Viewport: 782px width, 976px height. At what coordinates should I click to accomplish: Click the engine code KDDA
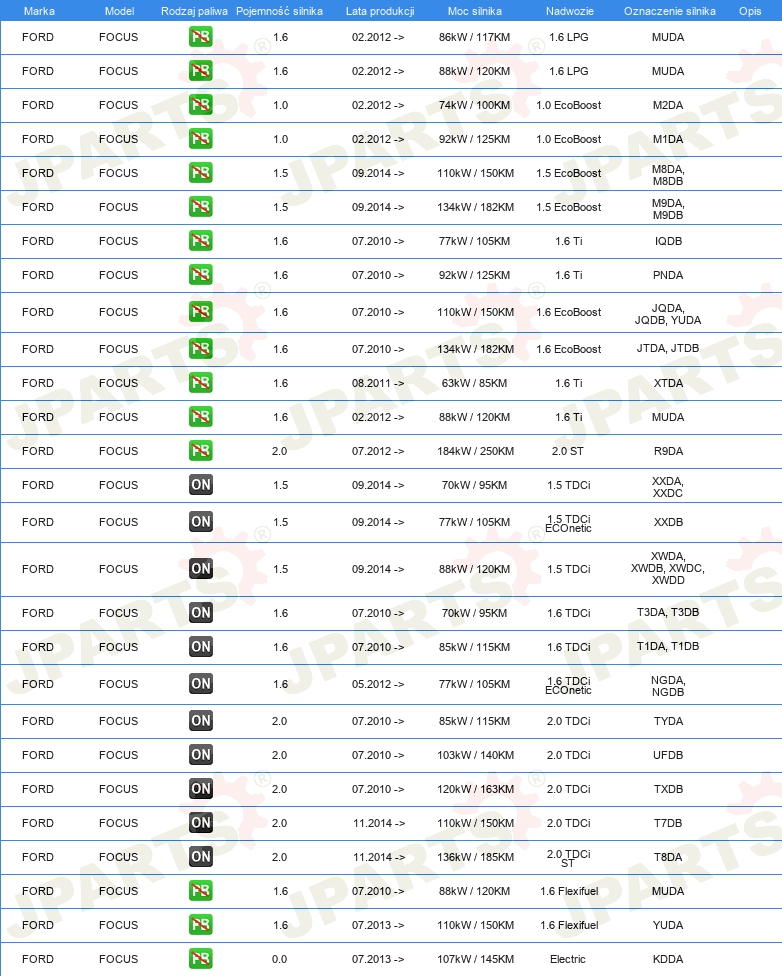tap(668, 959)
